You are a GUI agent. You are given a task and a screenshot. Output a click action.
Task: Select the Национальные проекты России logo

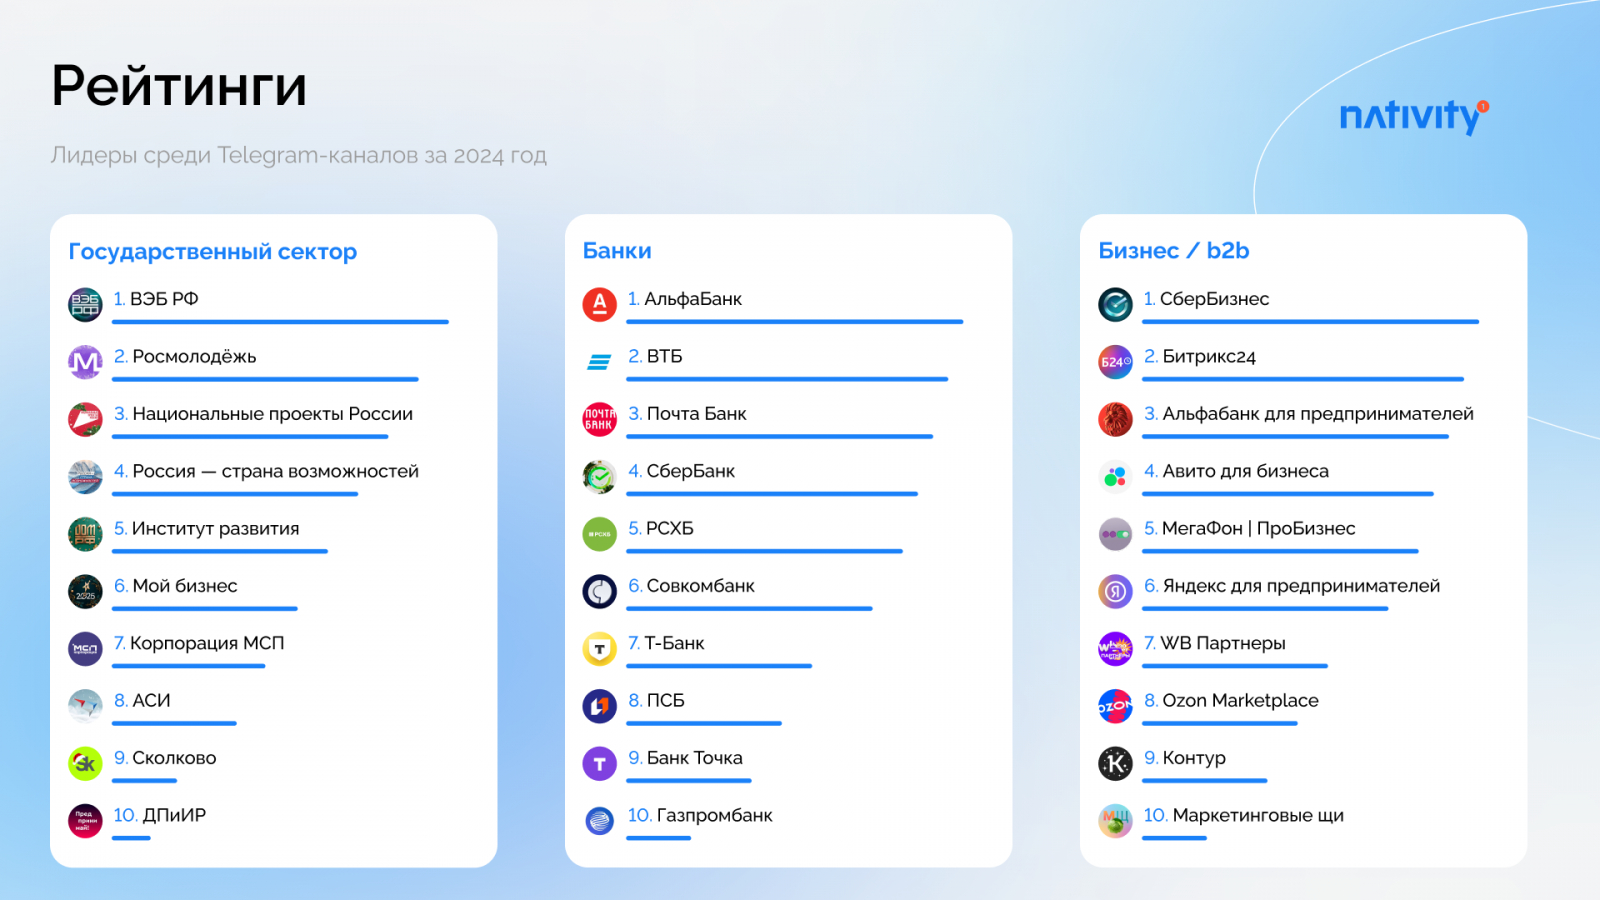tap(85, 420)
